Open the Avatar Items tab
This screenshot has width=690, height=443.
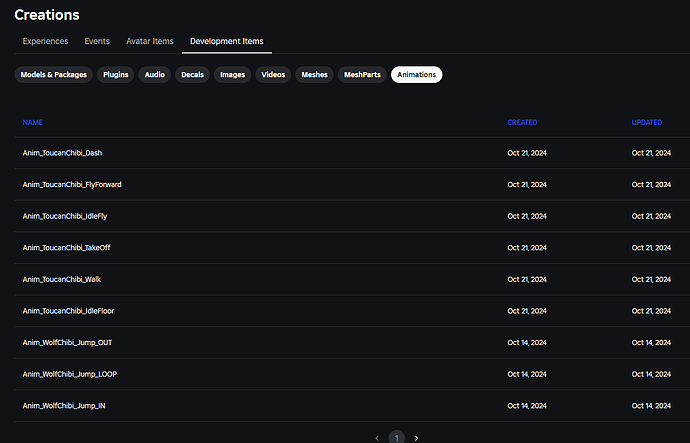pos(150,41)
